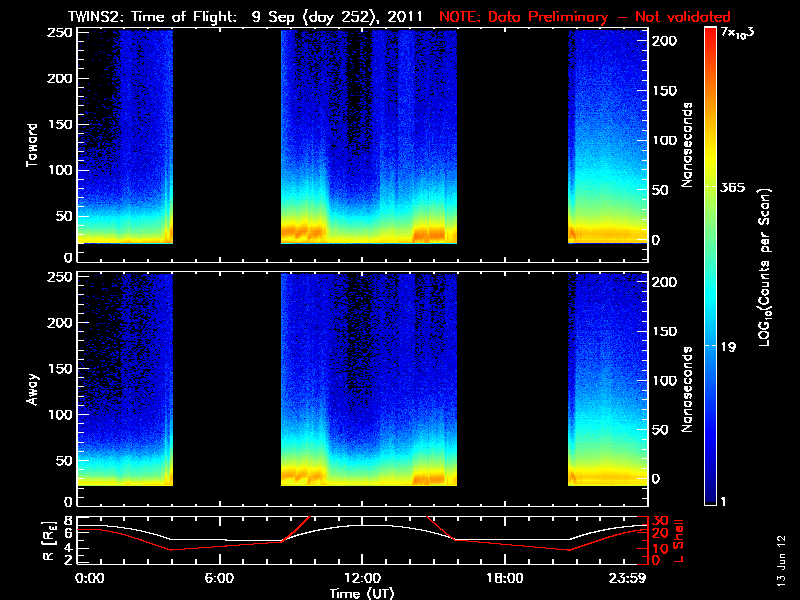This screenshot has height=600, width=800.
Task: Click the 19 color bar label
Action: [x=728, y=347]
